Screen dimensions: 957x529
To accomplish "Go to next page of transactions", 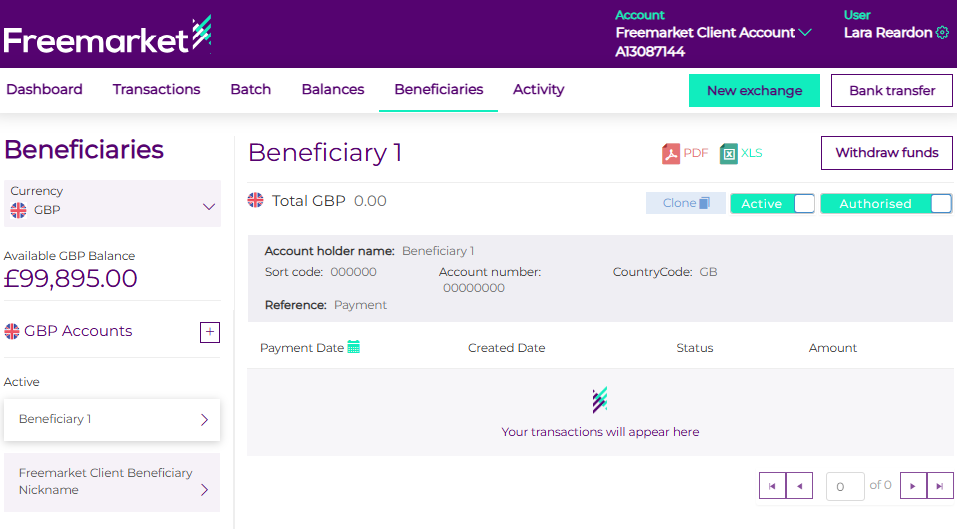I will tap(913, 486).
